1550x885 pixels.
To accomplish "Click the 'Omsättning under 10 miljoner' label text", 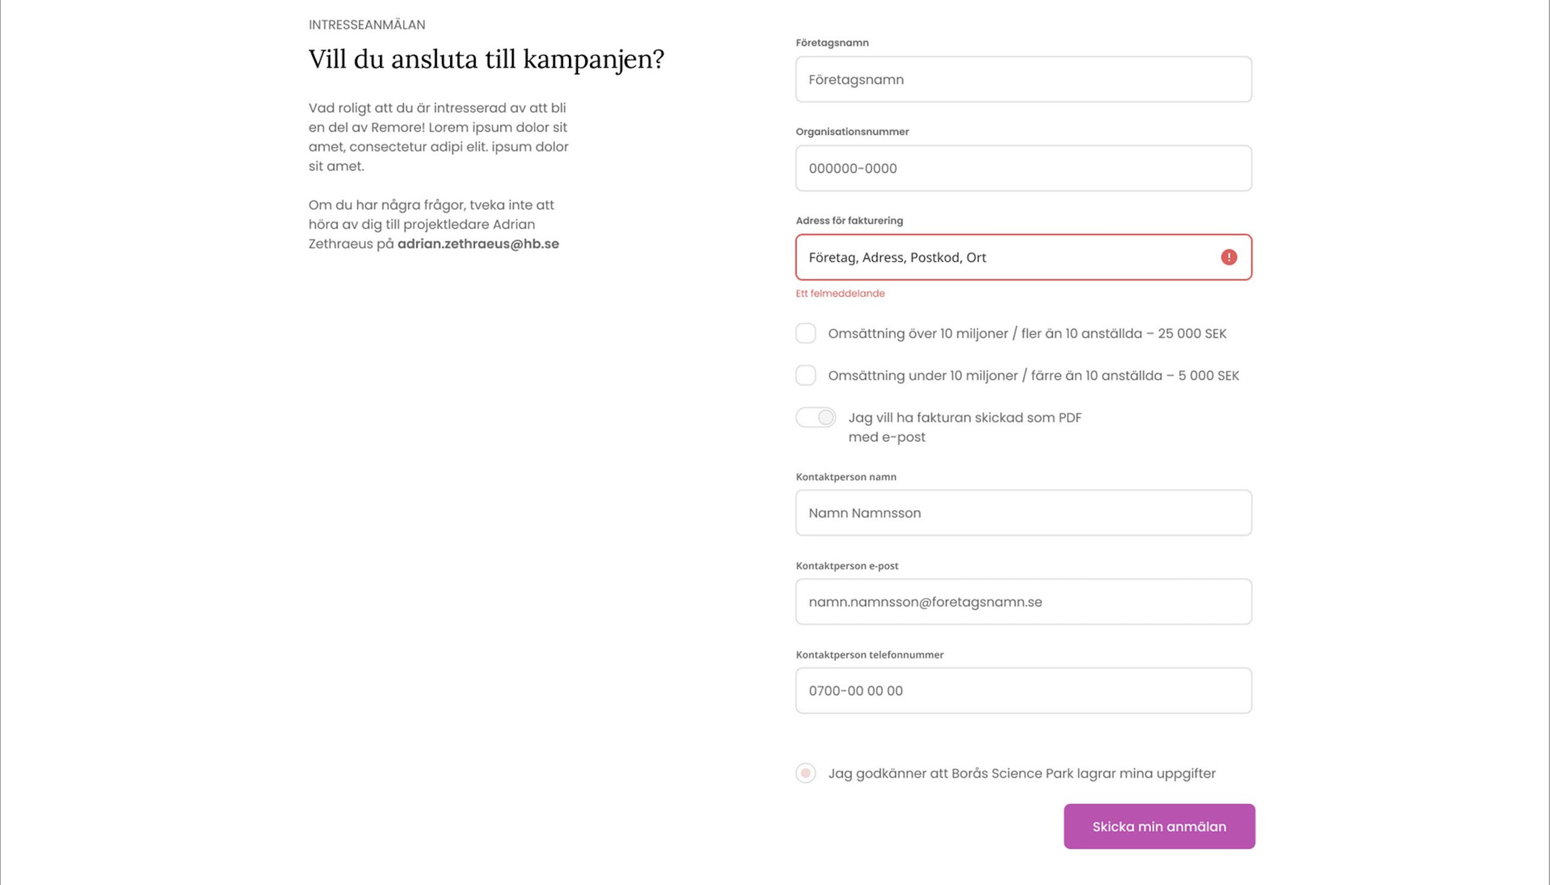I will (x=1033, y=376).
